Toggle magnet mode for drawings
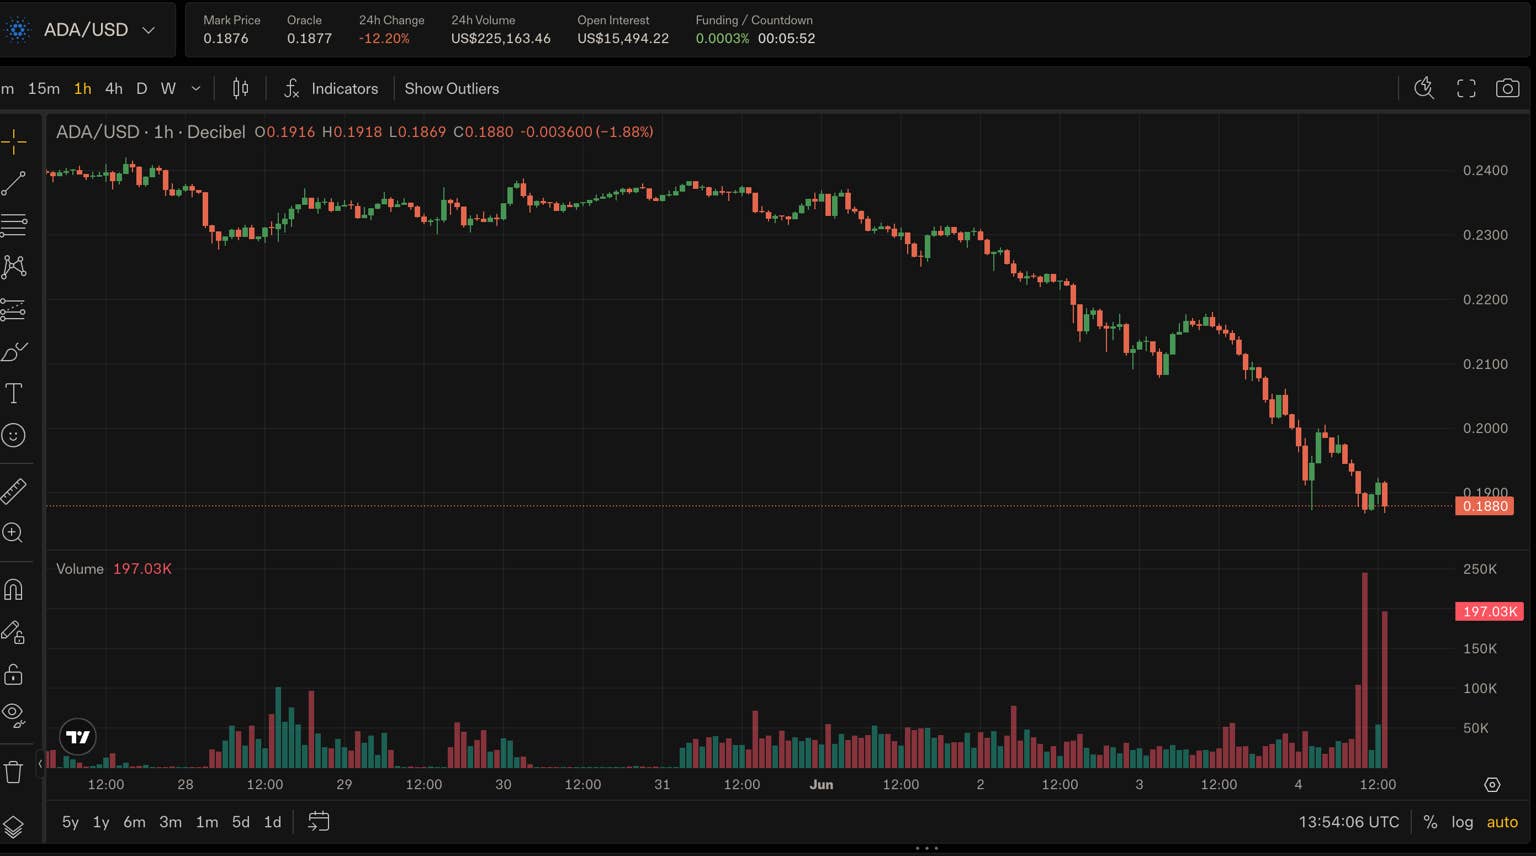The height and width of the screenshot is (856, 1536). click(14, 590)
